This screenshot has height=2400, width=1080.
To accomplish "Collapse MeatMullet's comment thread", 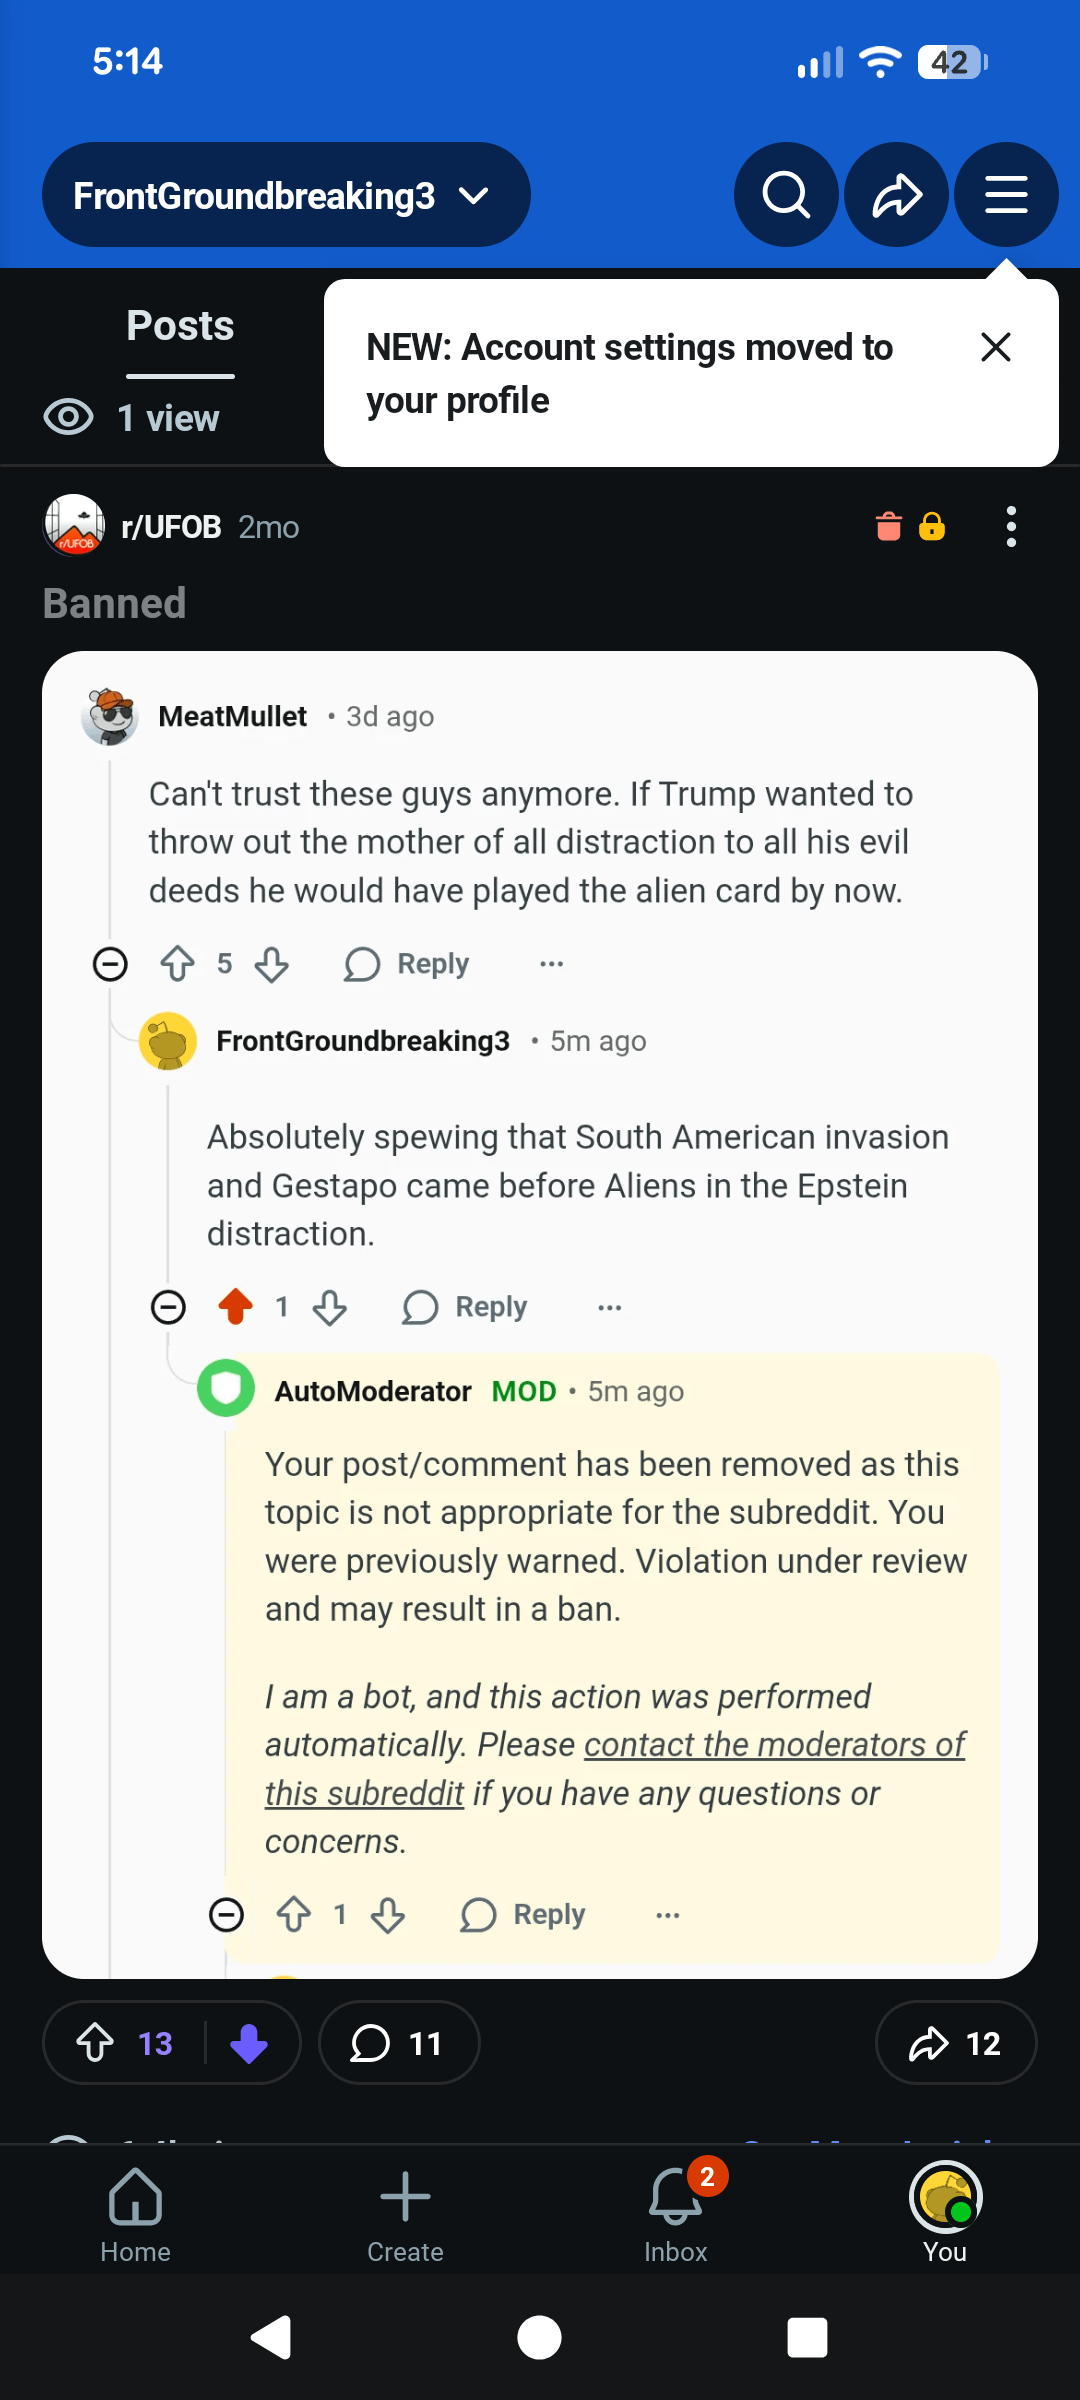I will click(x=110, y=964).
